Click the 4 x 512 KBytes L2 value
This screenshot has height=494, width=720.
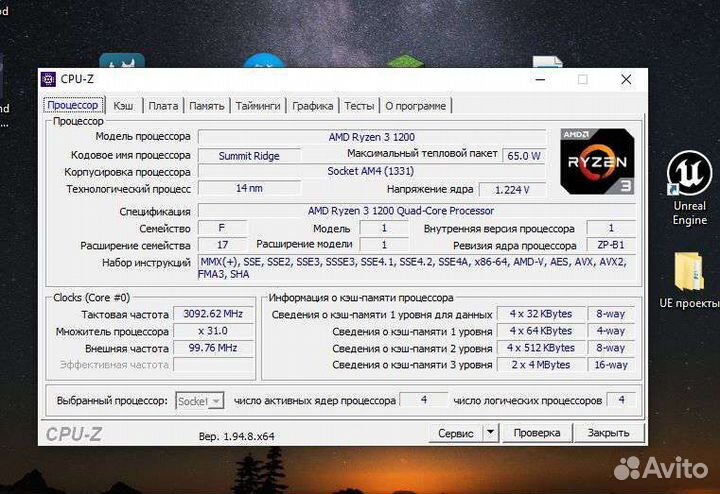[x=541, y=348]
